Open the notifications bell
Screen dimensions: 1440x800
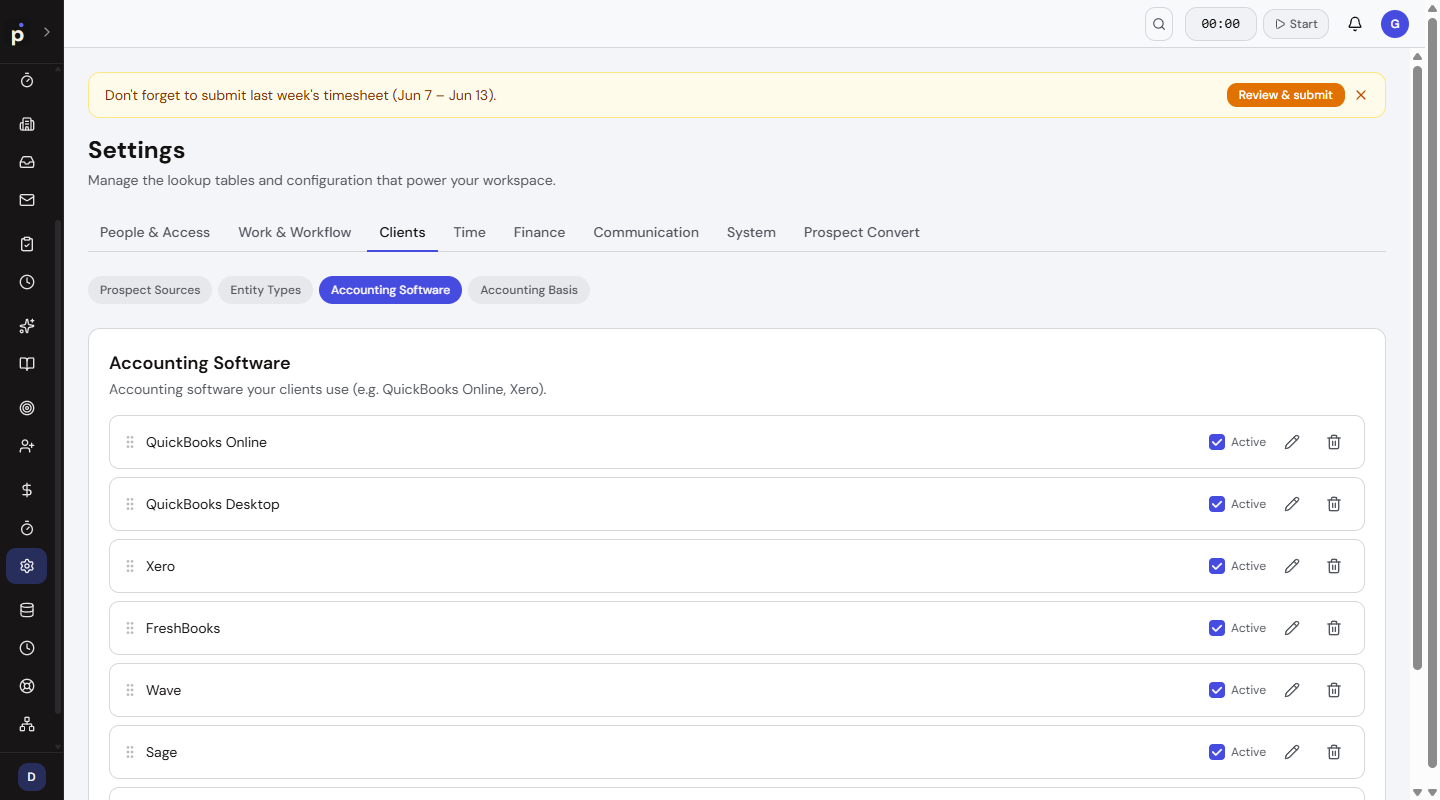(x=1355, y=24)
